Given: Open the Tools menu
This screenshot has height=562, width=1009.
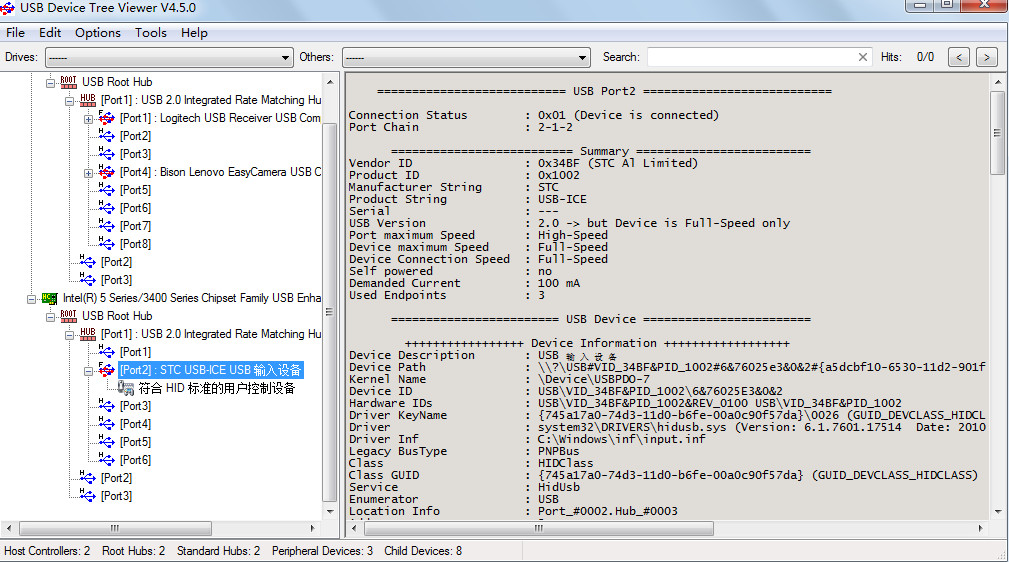Looking at the screenshot, I should [151, 33].
